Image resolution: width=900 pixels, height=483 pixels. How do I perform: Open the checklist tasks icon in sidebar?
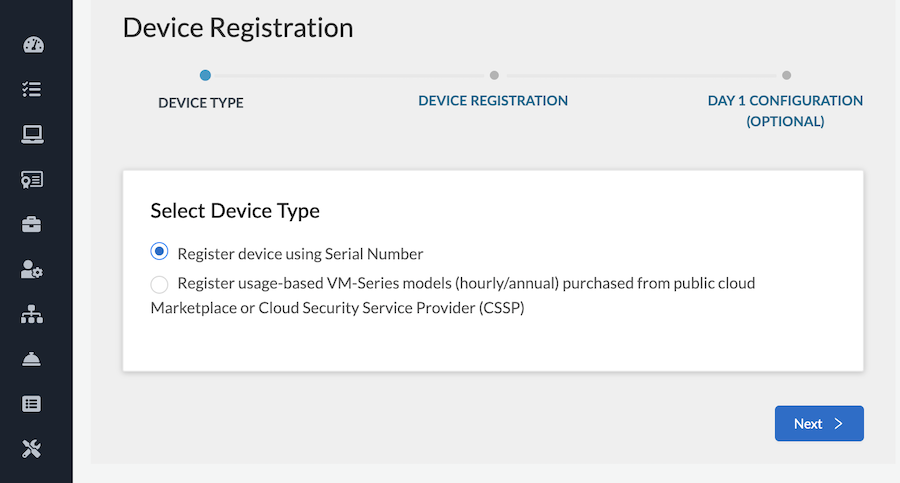click(32, 89)
